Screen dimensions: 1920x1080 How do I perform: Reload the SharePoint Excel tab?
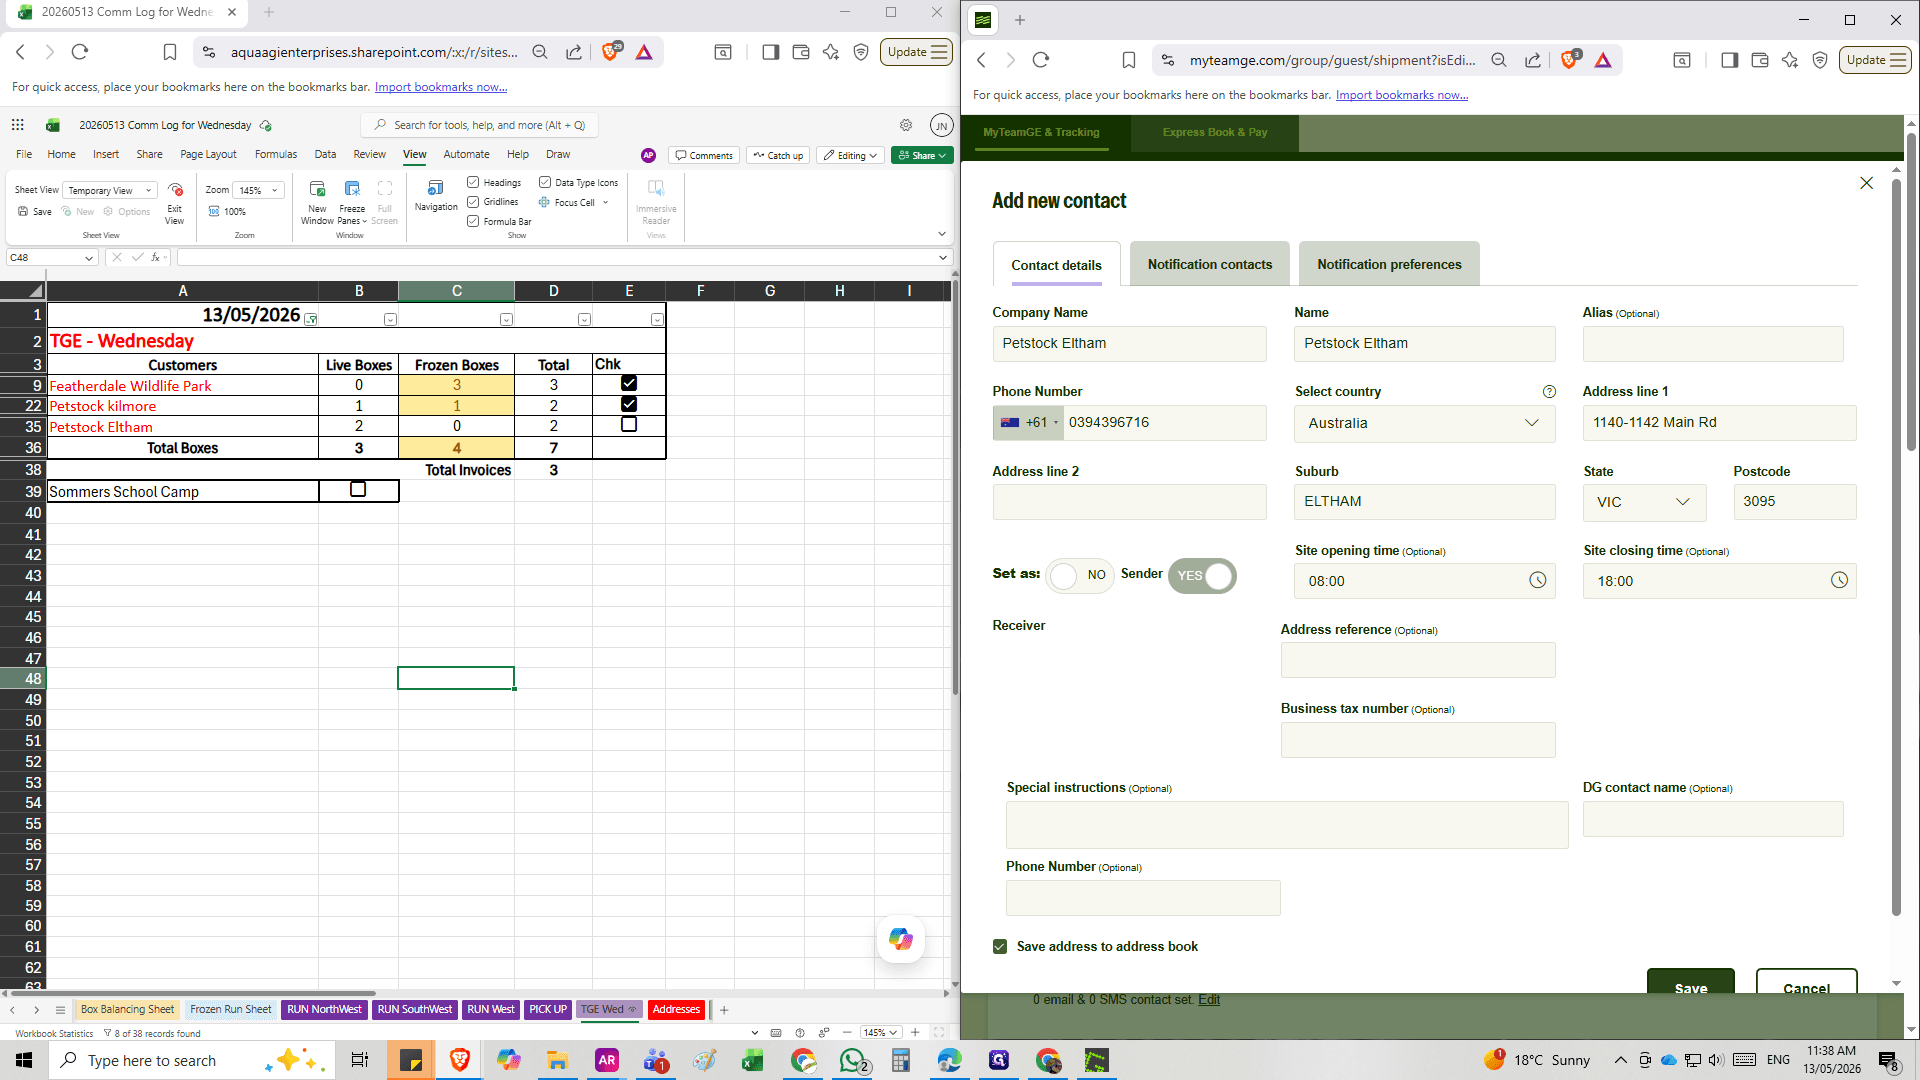pos(80,52)
